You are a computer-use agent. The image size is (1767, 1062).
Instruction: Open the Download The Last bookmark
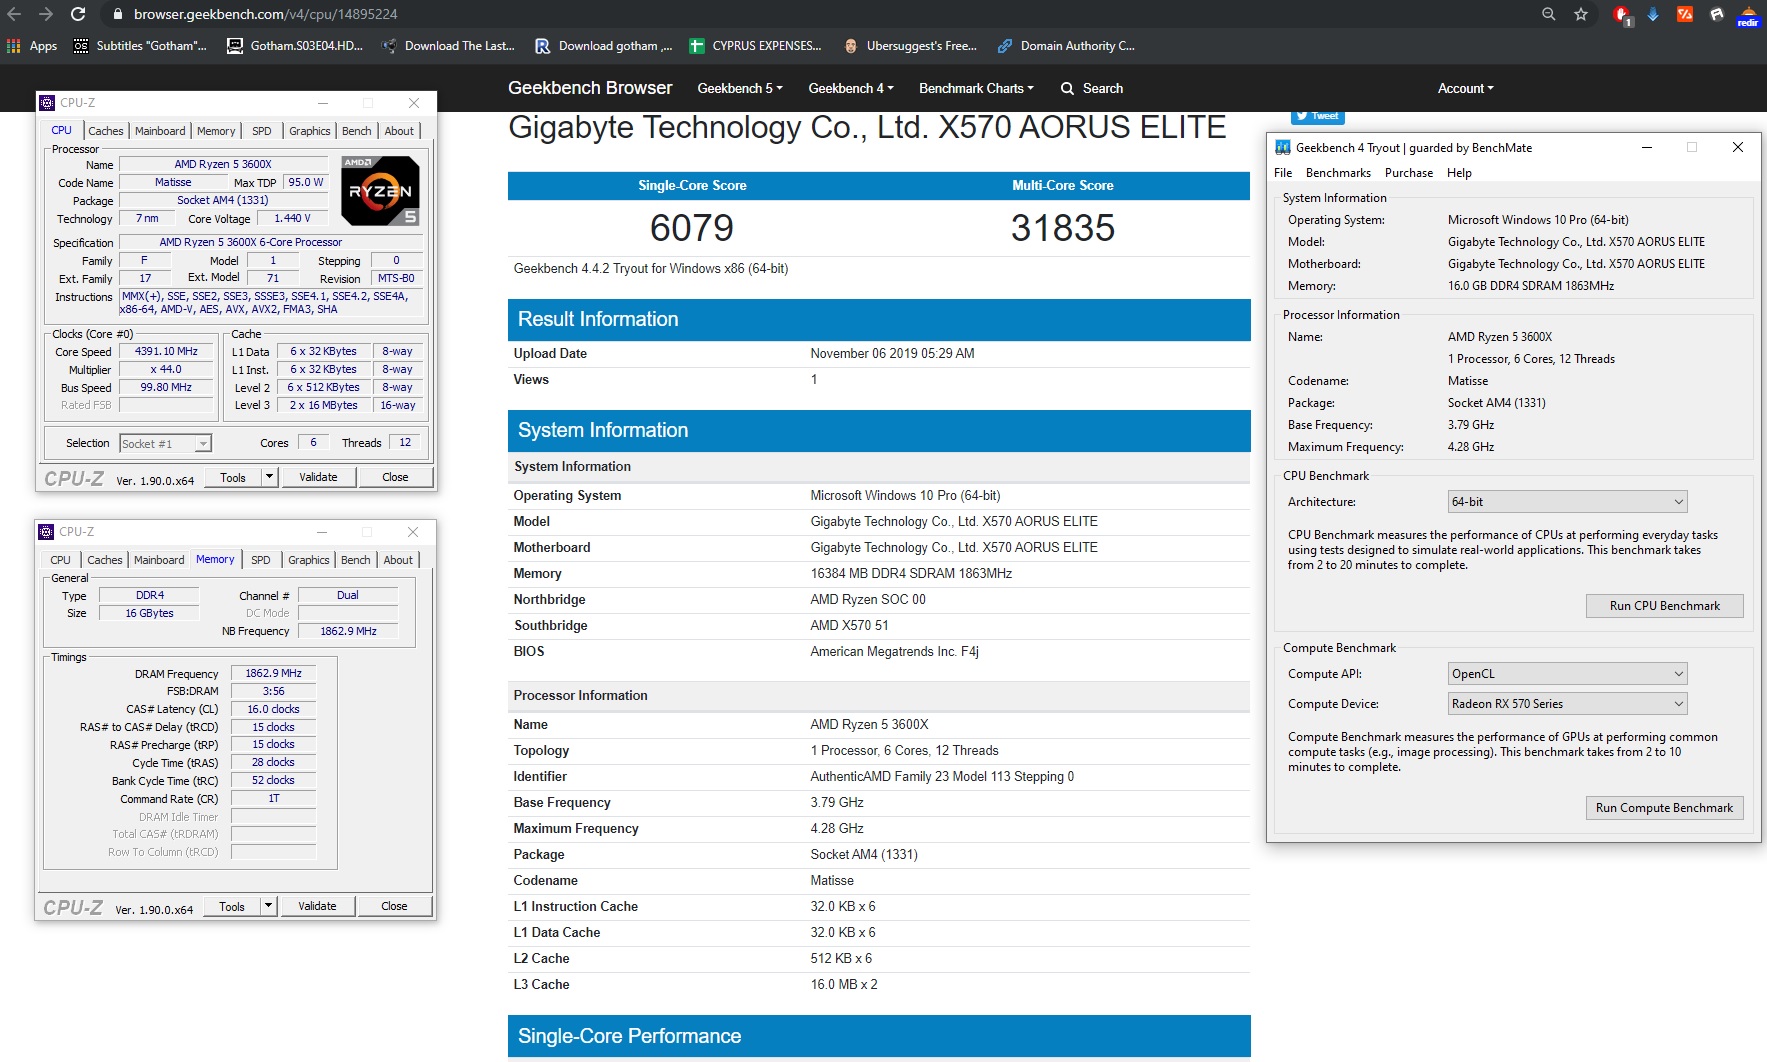pyautogui.click(x=448, y=46)
